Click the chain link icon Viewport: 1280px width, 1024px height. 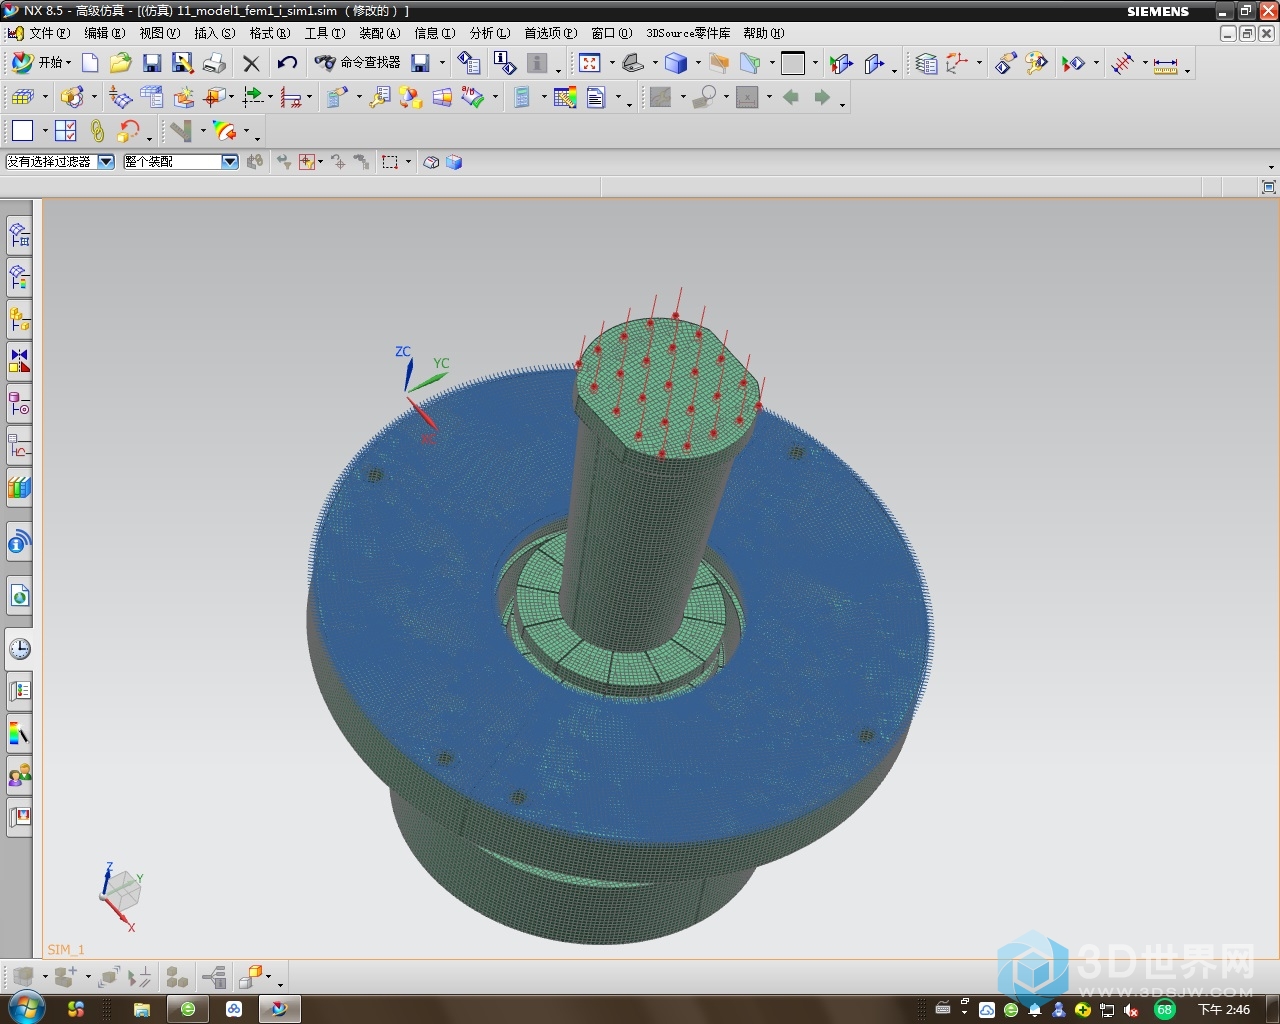pyautogui.click(x=97, y=131)
